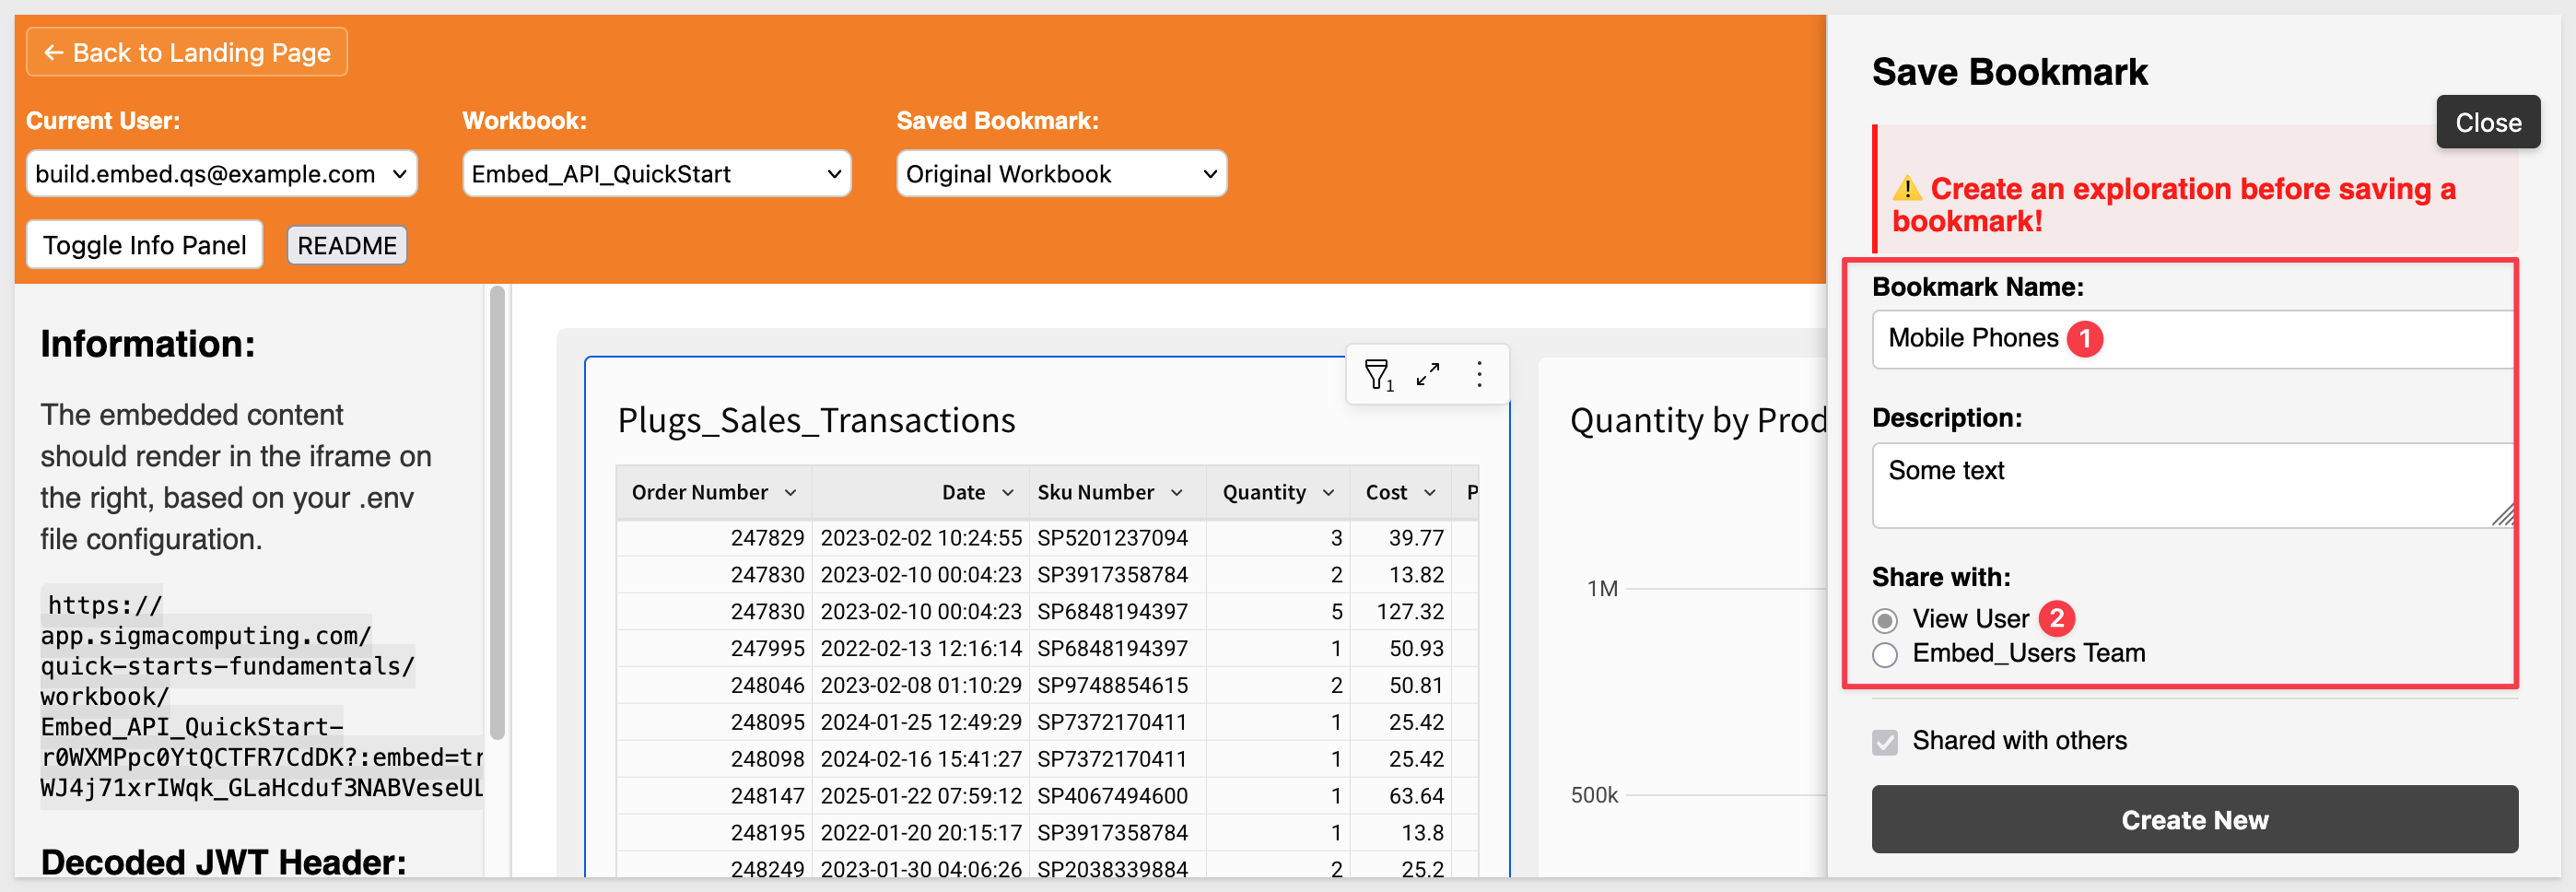
Task: Click the filter icon on the table toolbar
Action: coord(1378,375)
